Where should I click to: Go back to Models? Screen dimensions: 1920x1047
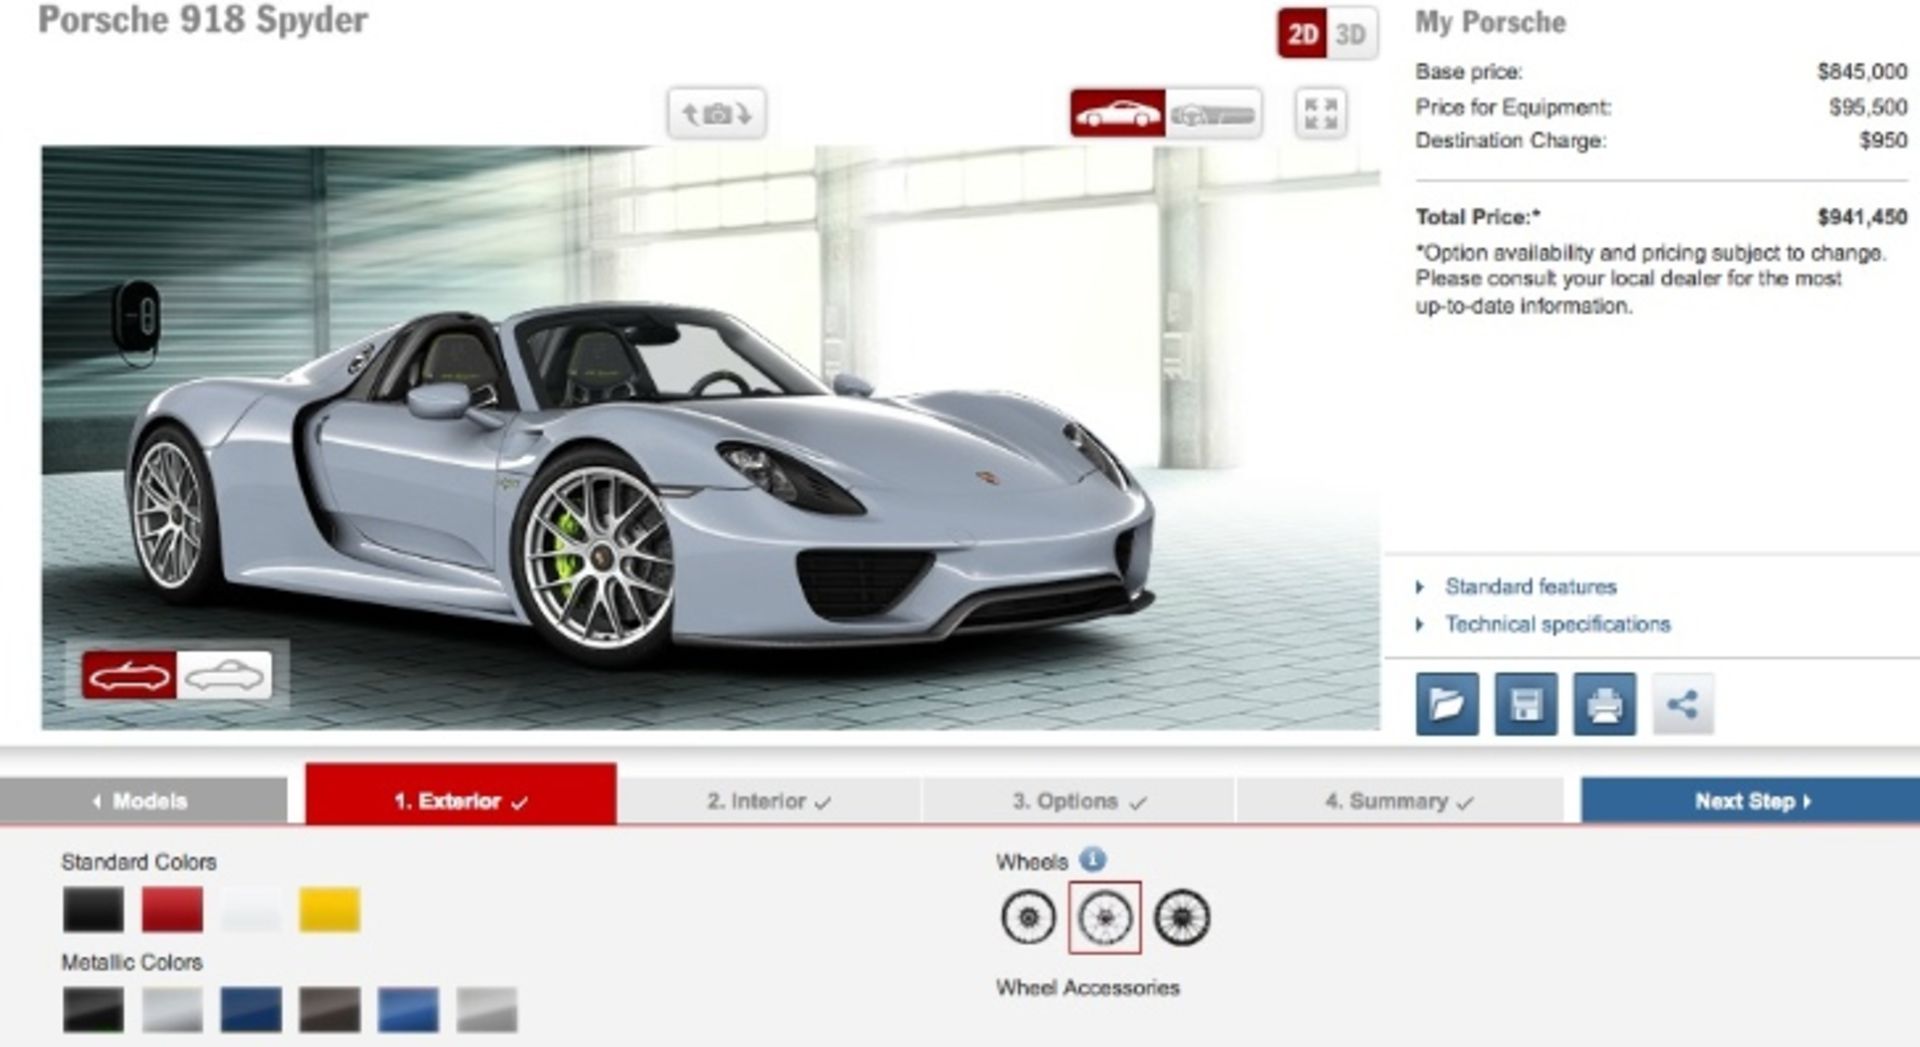(x=142, y=801)
